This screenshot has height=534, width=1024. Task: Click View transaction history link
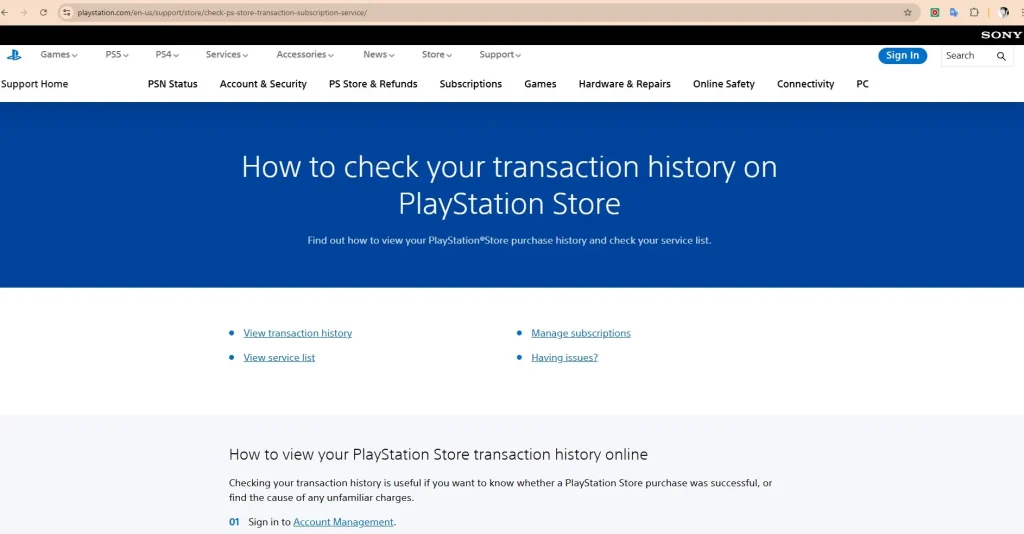pos(298,333)
